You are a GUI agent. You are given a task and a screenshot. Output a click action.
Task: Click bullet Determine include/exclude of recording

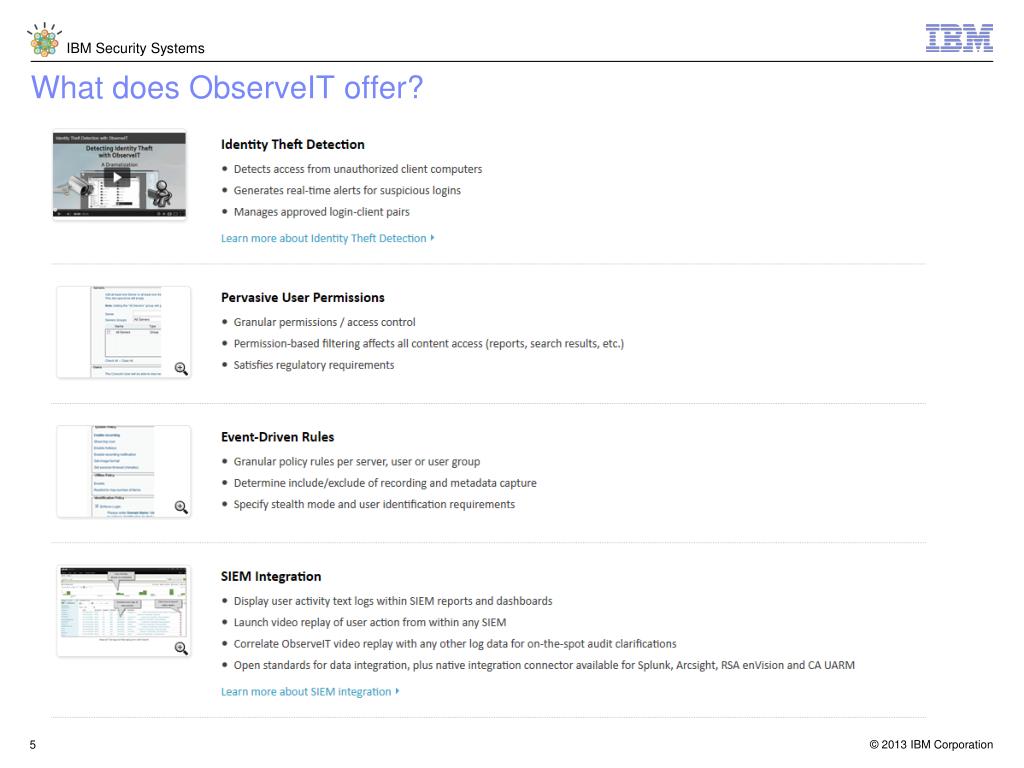[385, 483]
